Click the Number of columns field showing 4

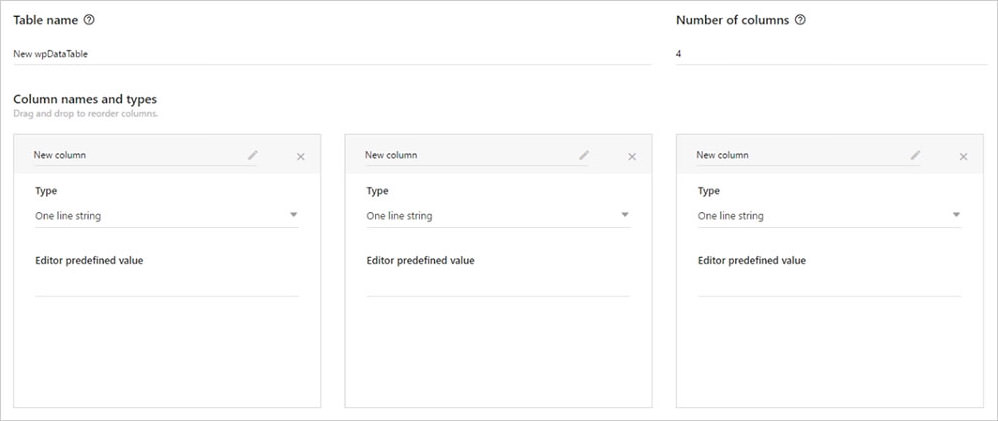coord(831,54)
